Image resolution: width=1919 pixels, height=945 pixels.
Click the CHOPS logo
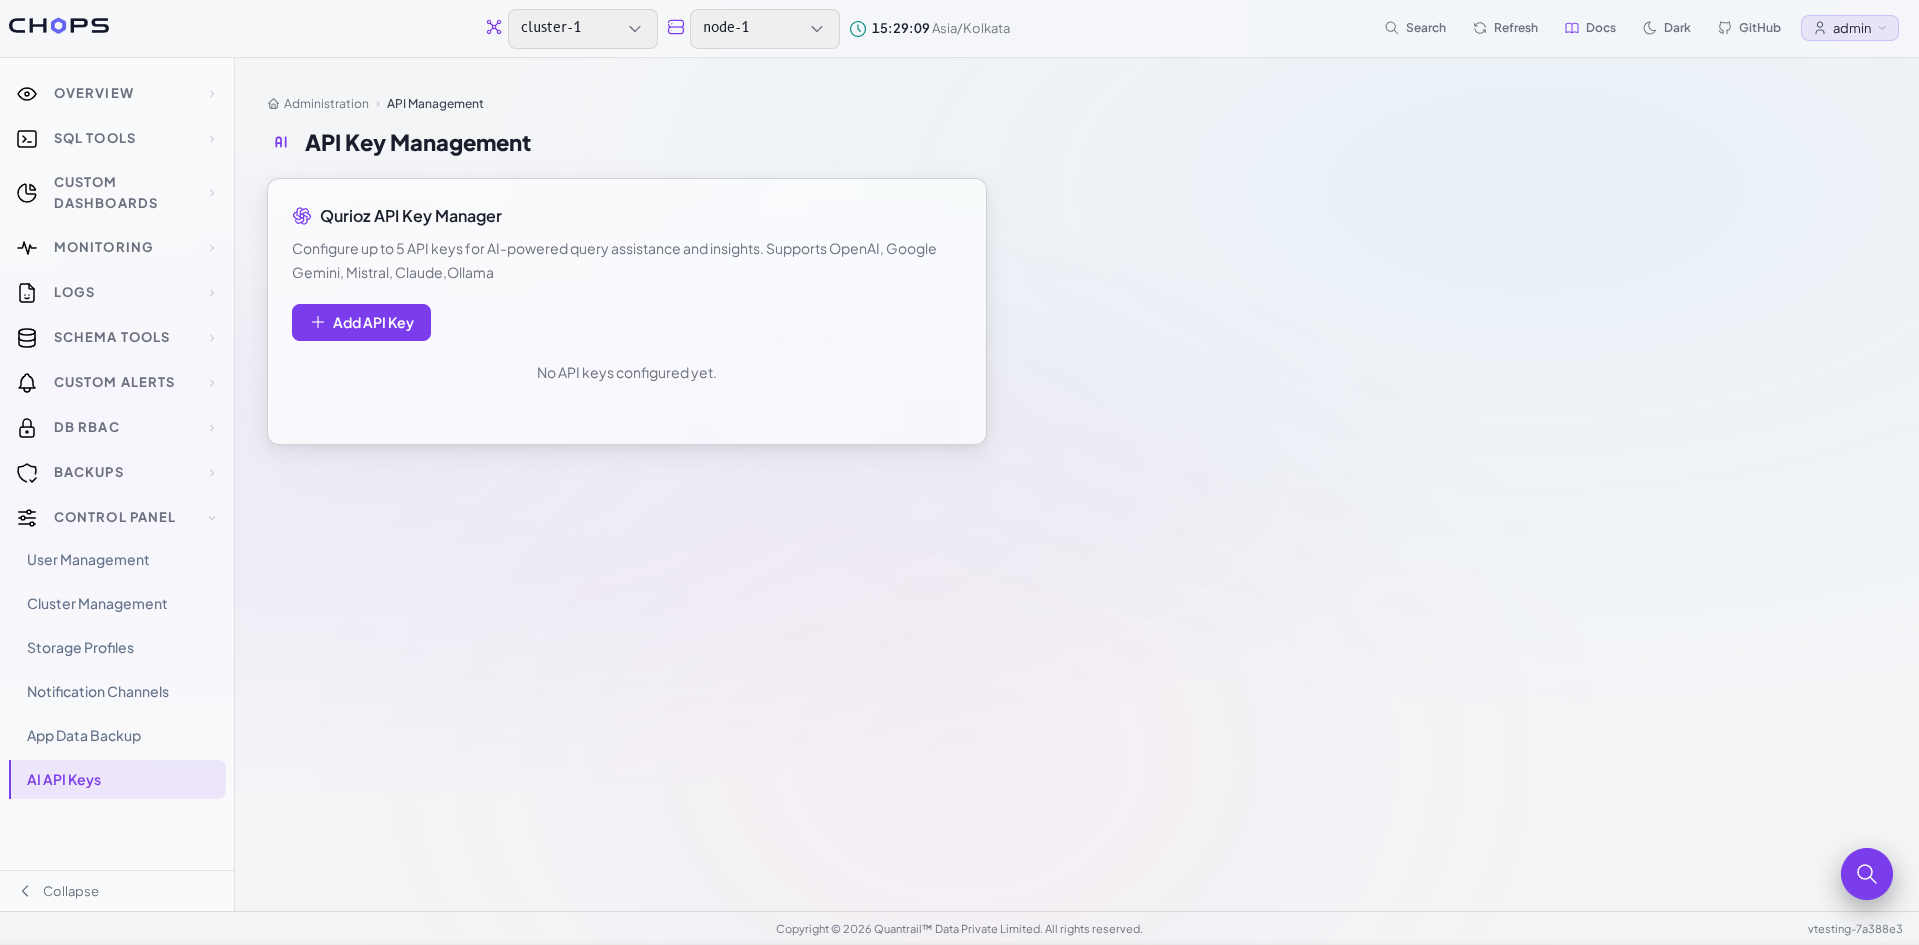pyautogui.click(x=59, y=26)
